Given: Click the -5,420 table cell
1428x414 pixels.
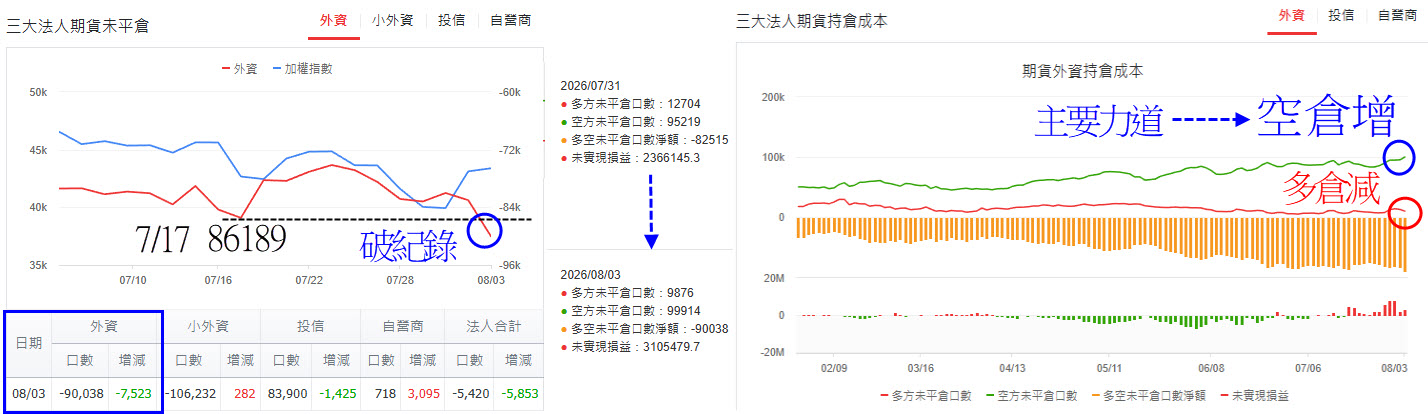Looking at the screenshot, I should [x=472, y=393].
